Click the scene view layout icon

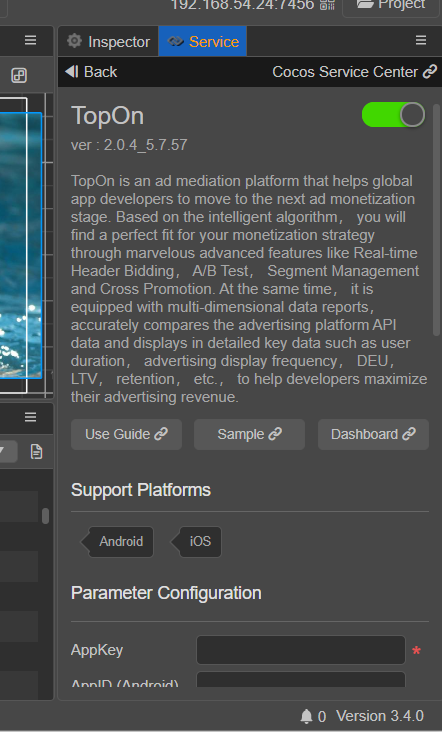19,75
